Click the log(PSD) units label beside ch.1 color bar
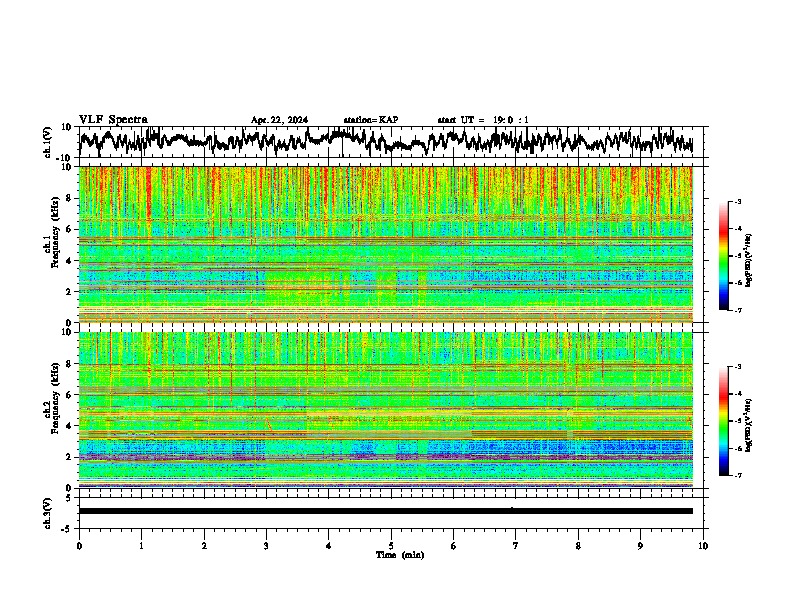Viewport: 792px width, 612px height. click(x=748, y=261)
